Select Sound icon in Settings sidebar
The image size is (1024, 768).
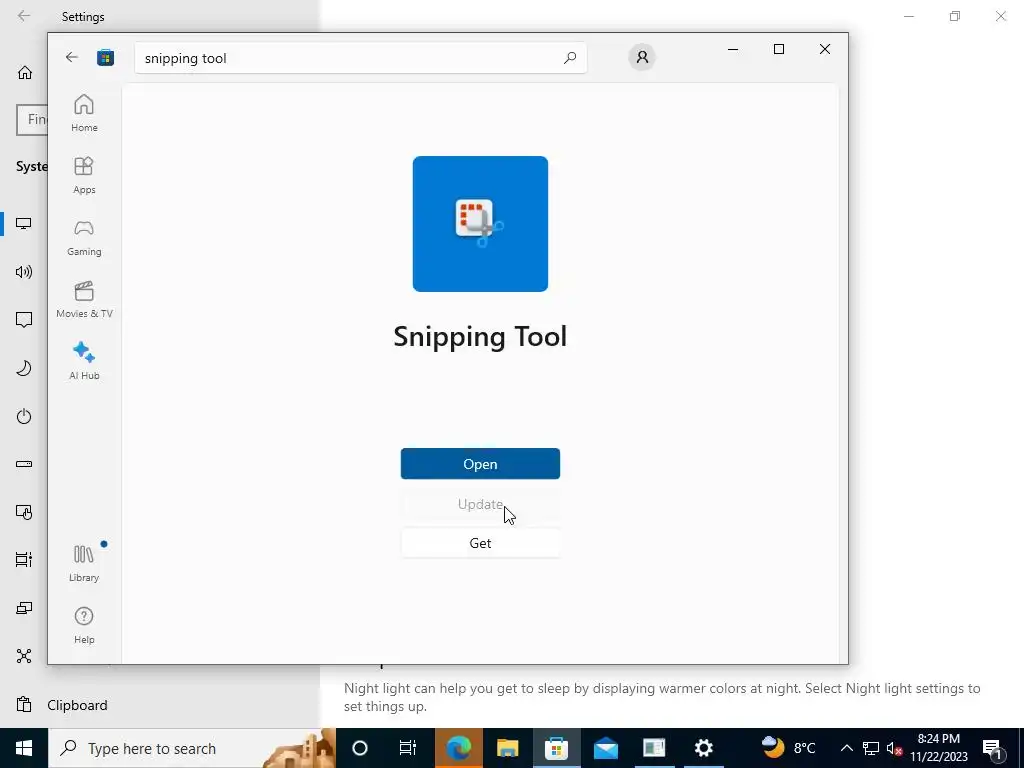pyautogui.click(x=24, y=272)
